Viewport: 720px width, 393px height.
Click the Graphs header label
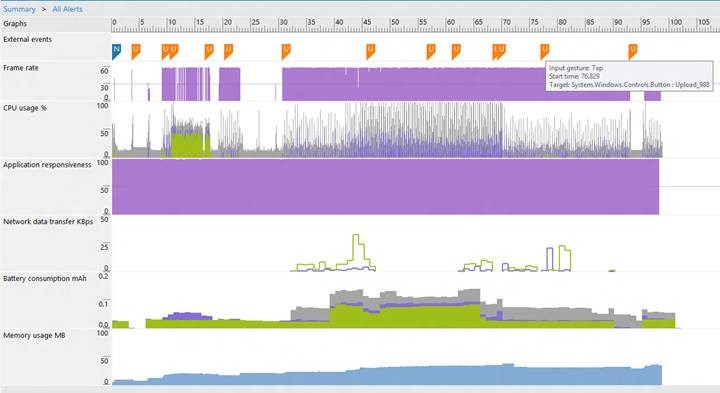coord(15,23)
